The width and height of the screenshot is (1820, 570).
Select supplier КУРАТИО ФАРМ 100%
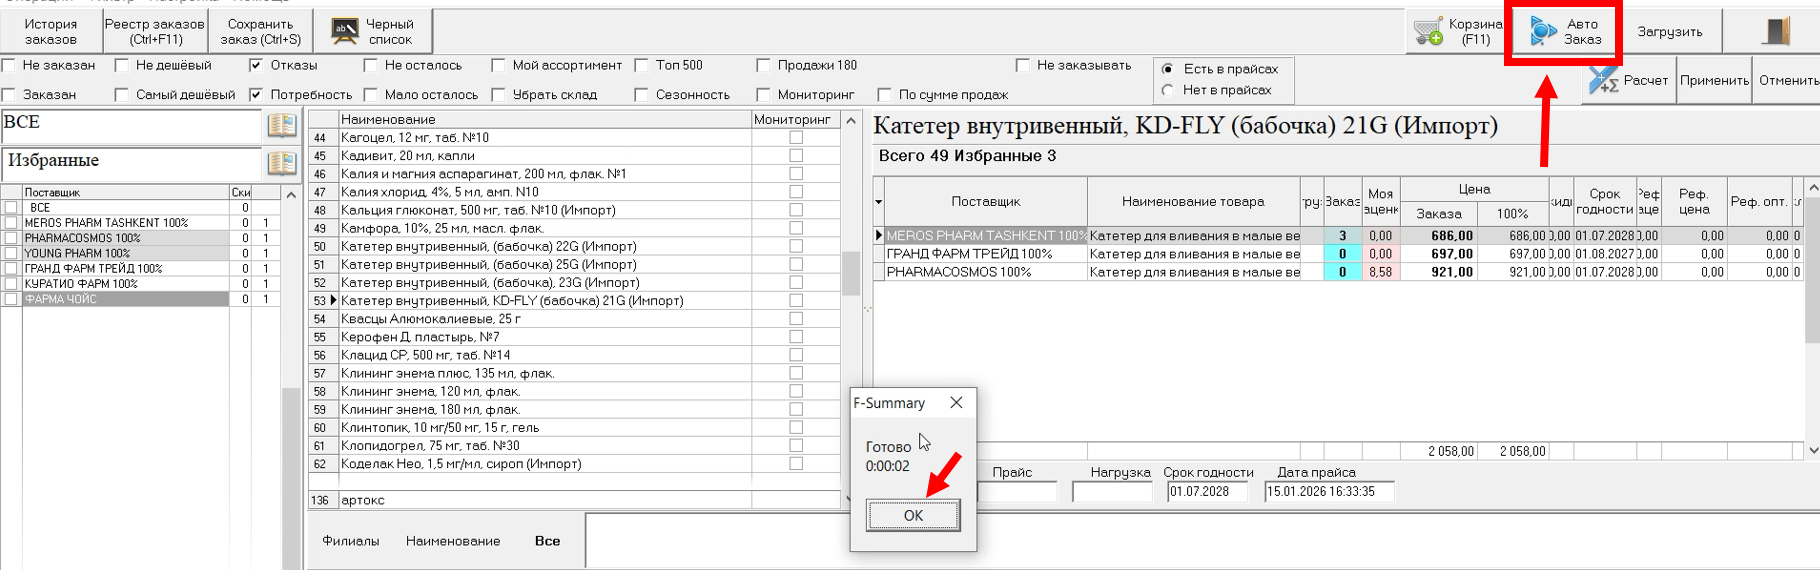pos(126,284)
